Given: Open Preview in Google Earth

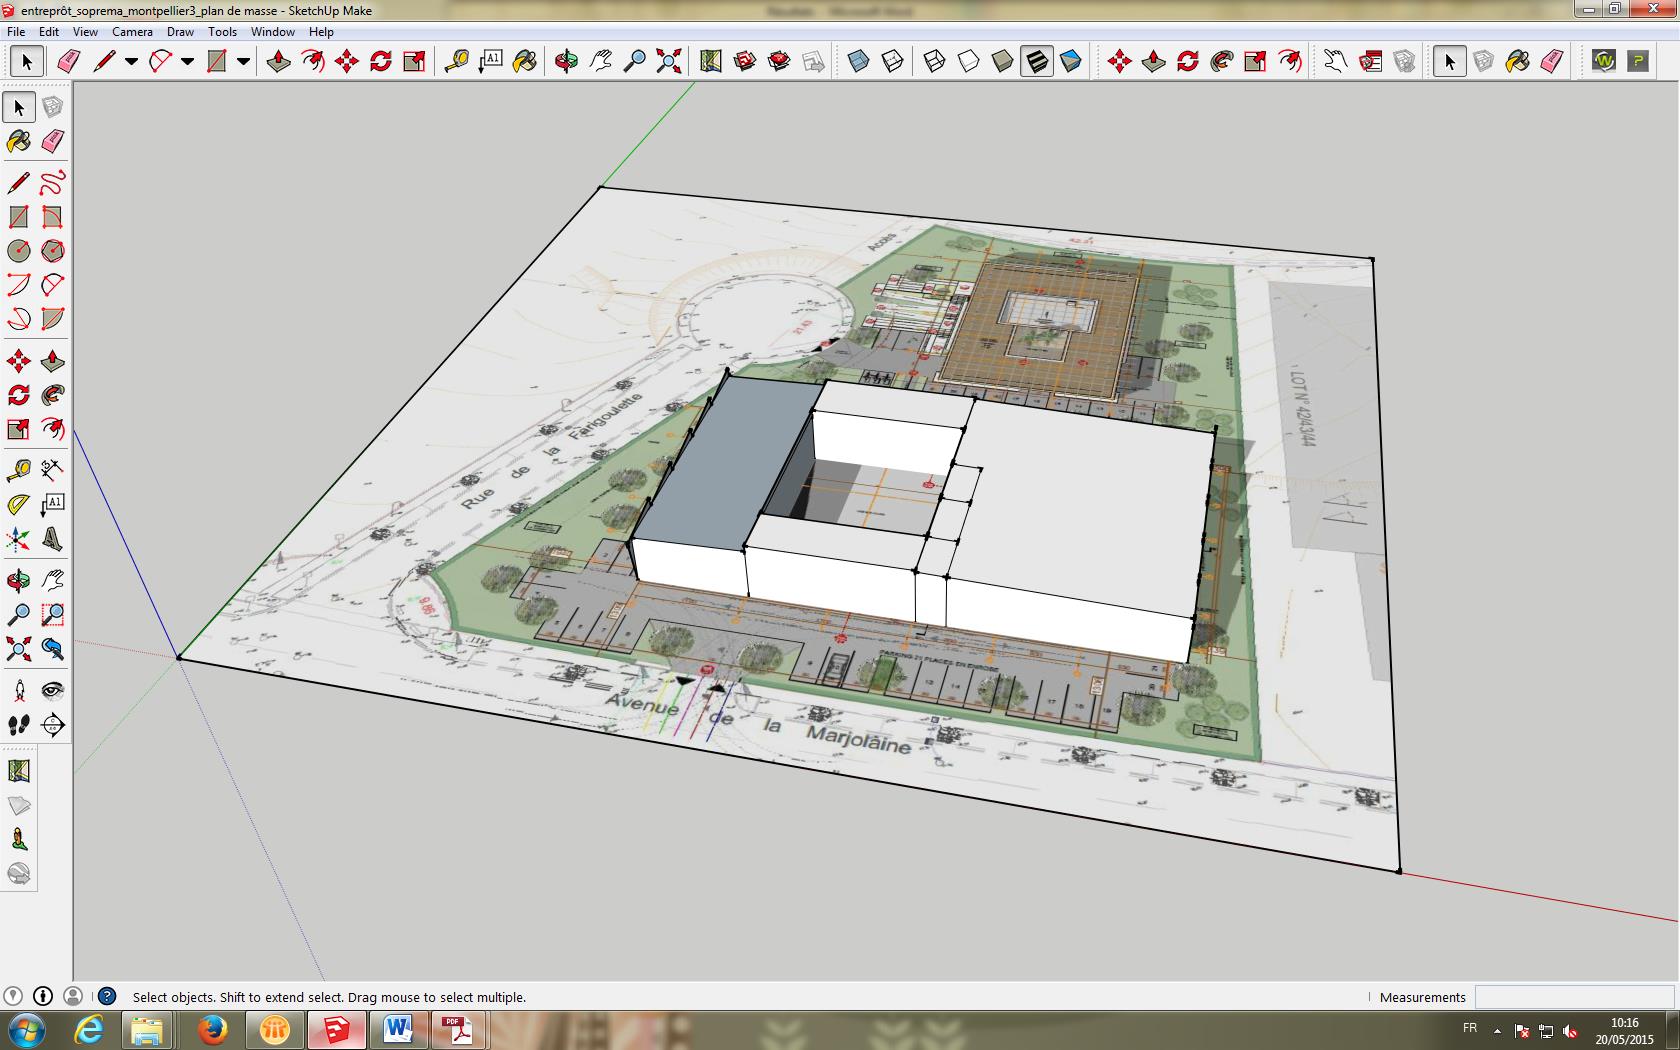Looking at the screenshot, I should pos(19,874).
